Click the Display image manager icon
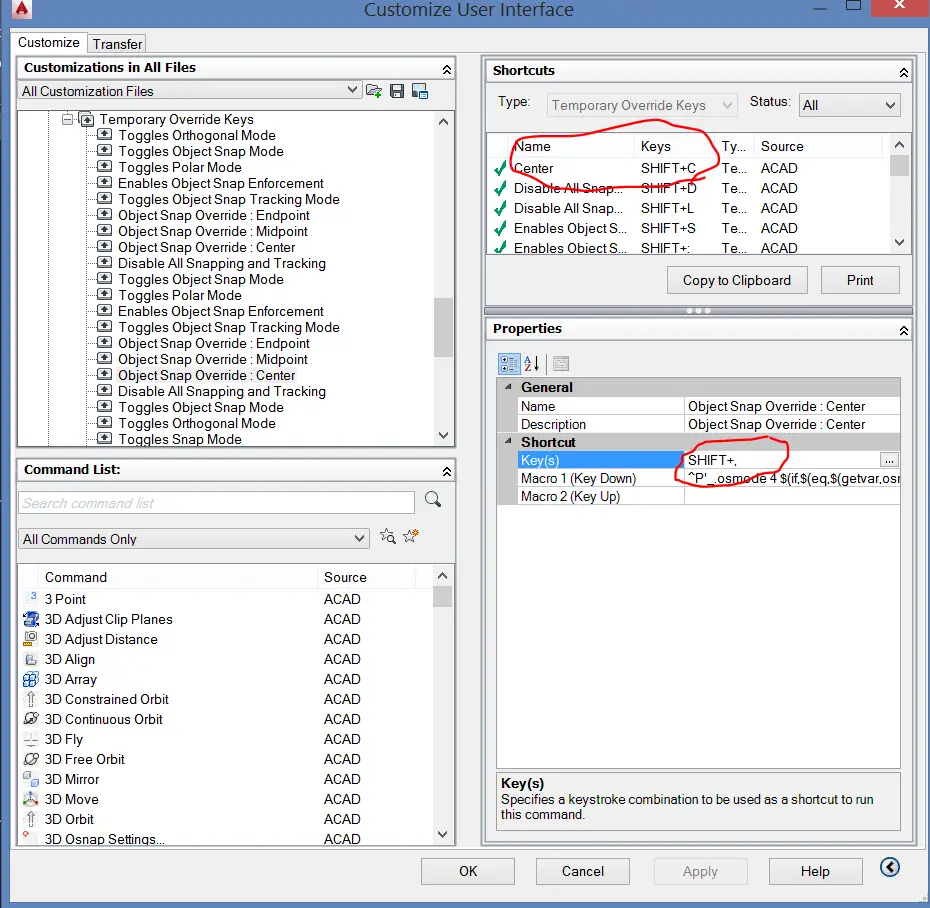This screenshot has width=930, height=908. click(420, 91)
